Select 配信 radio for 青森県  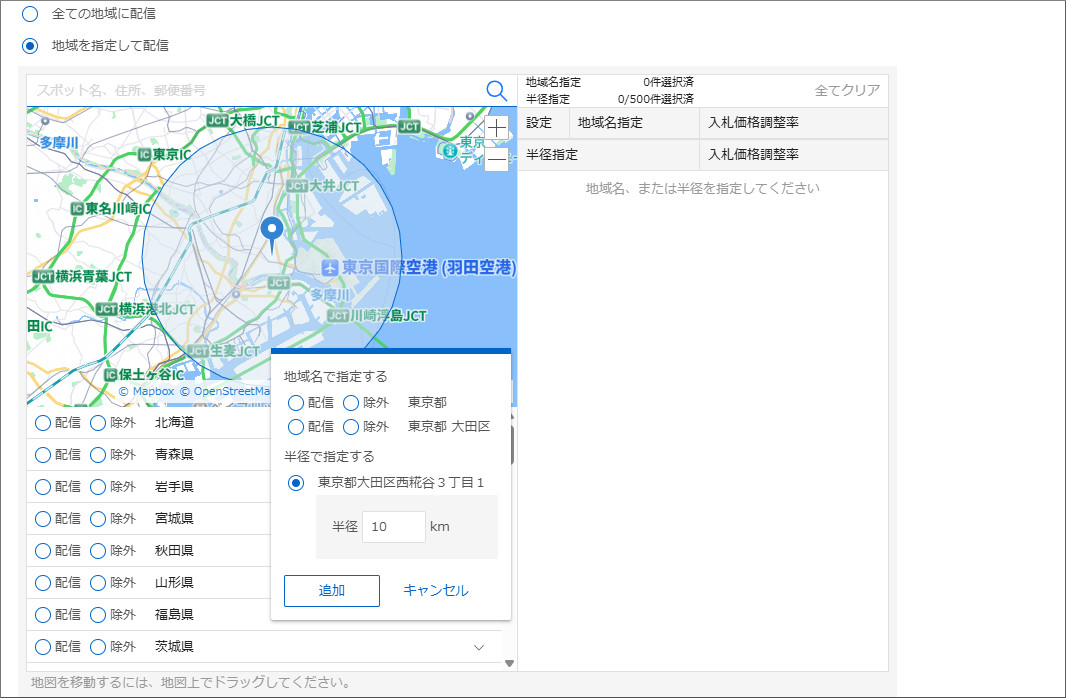43,455
